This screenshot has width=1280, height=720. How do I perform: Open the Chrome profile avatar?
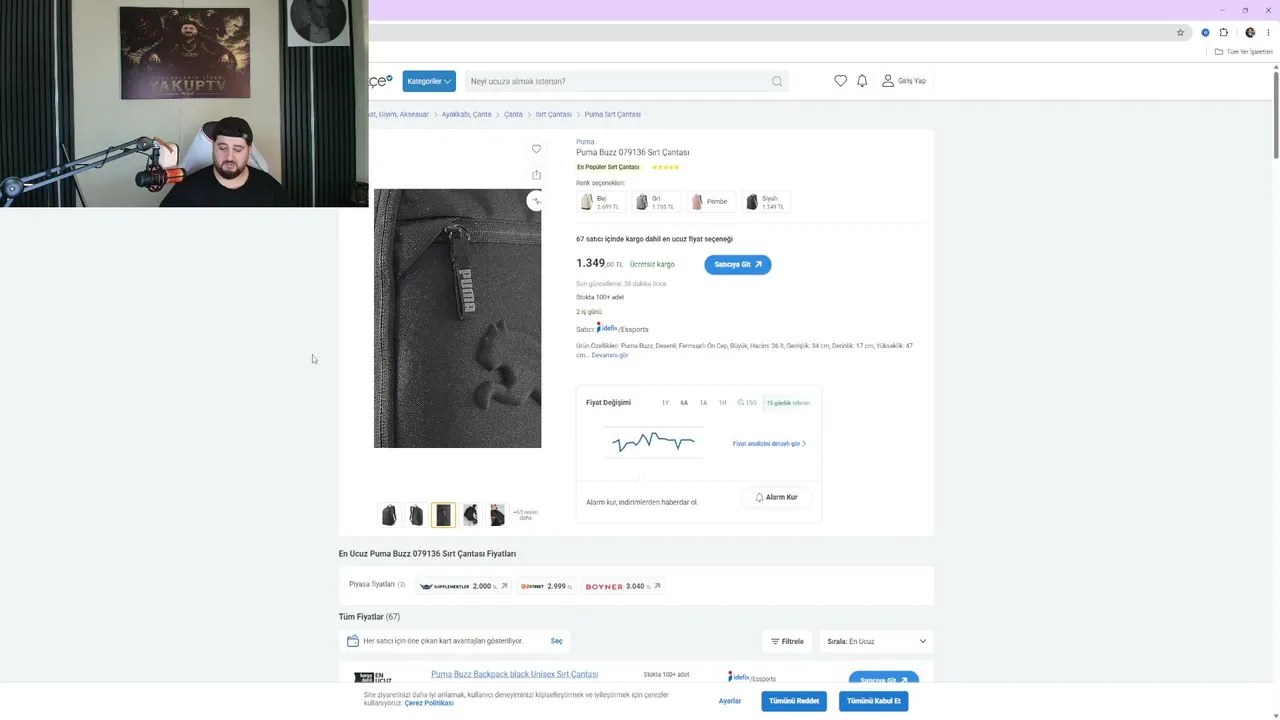click(x=1250, y=32)
